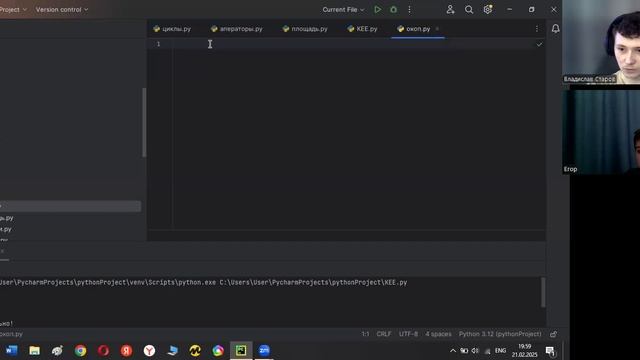Click the run console vertical scrollbar
640x360 pixels.
(543, 292)
